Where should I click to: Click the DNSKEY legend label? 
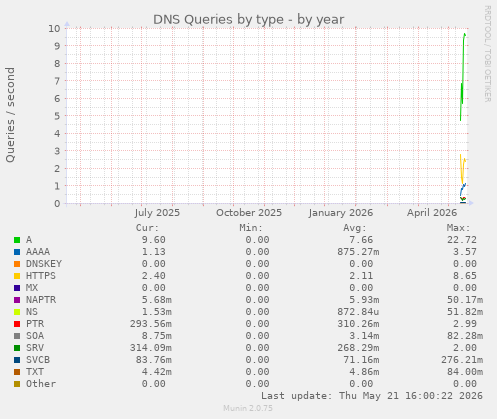coord(44,264)
